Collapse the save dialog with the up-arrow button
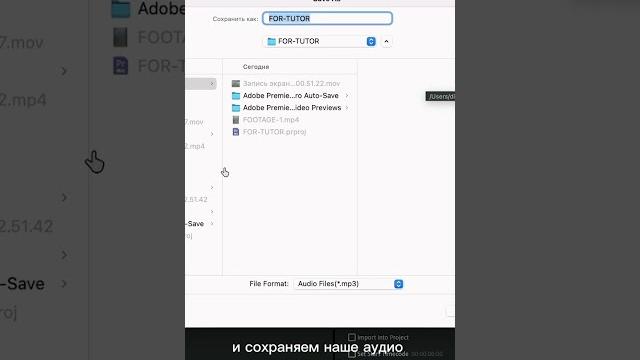This screenshot has width=640, height=360. [x=386, y=41]
